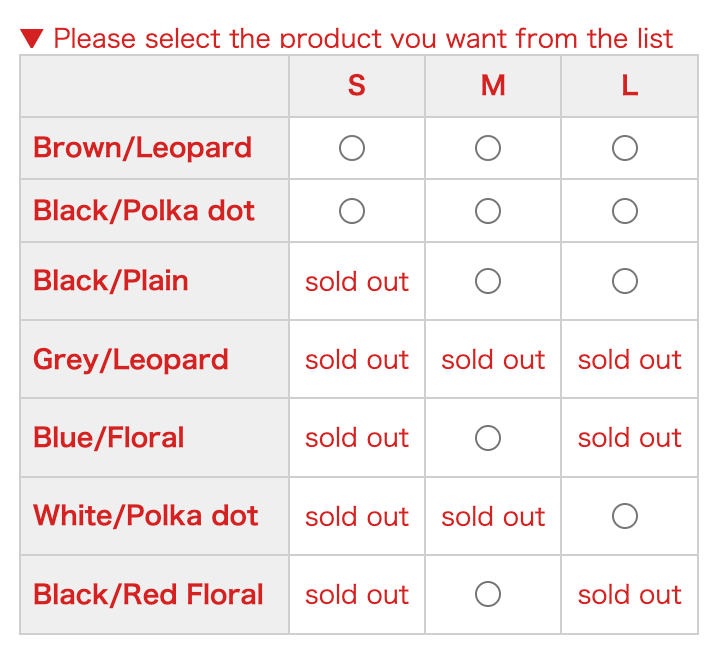Pick Black/Red Floral in size M
726x656 pixels.
pyautogui.click(x=488, y=594)
